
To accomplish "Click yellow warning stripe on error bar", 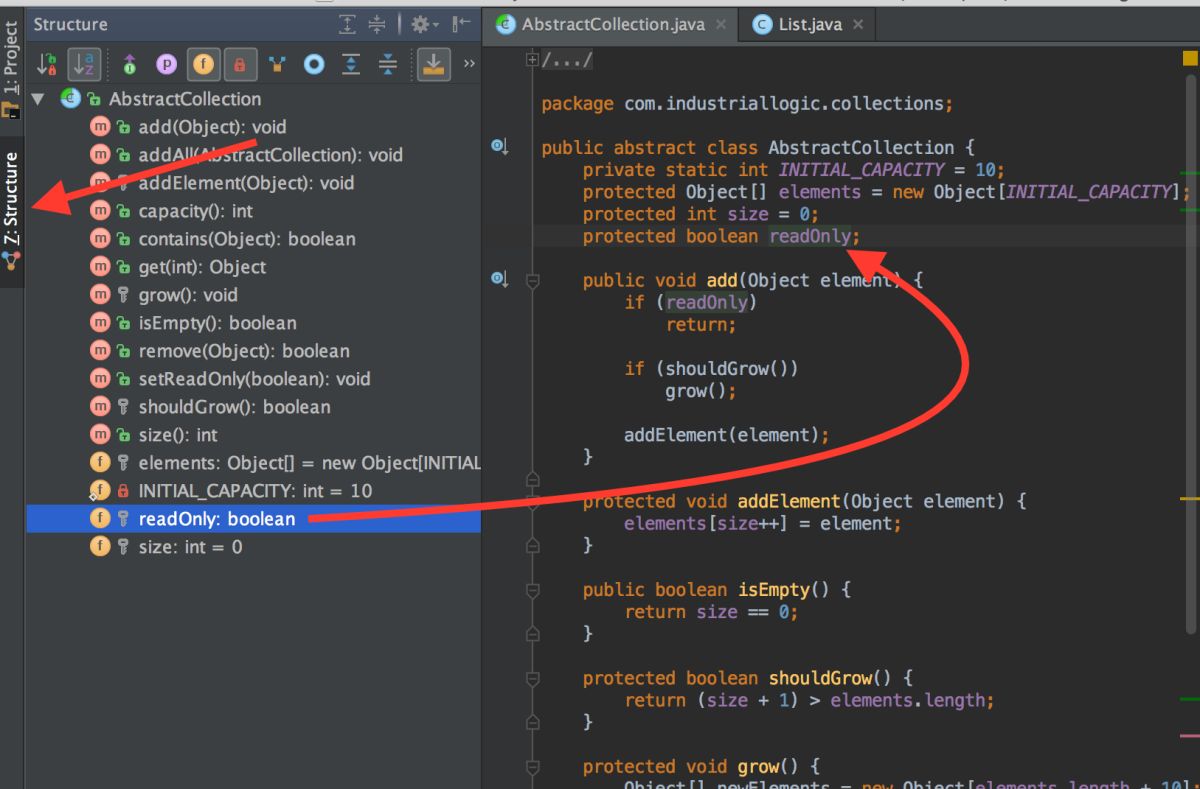I will (1189, 497).
